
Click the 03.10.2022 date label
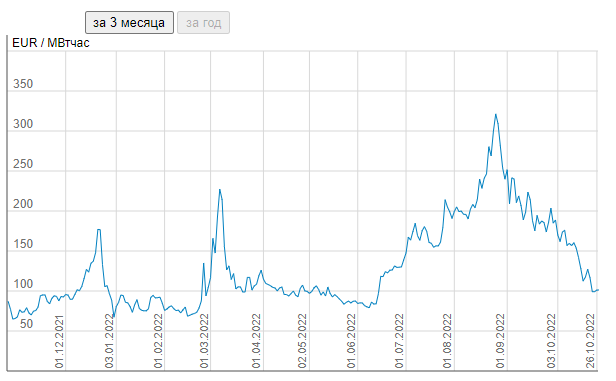pos(551,342)
